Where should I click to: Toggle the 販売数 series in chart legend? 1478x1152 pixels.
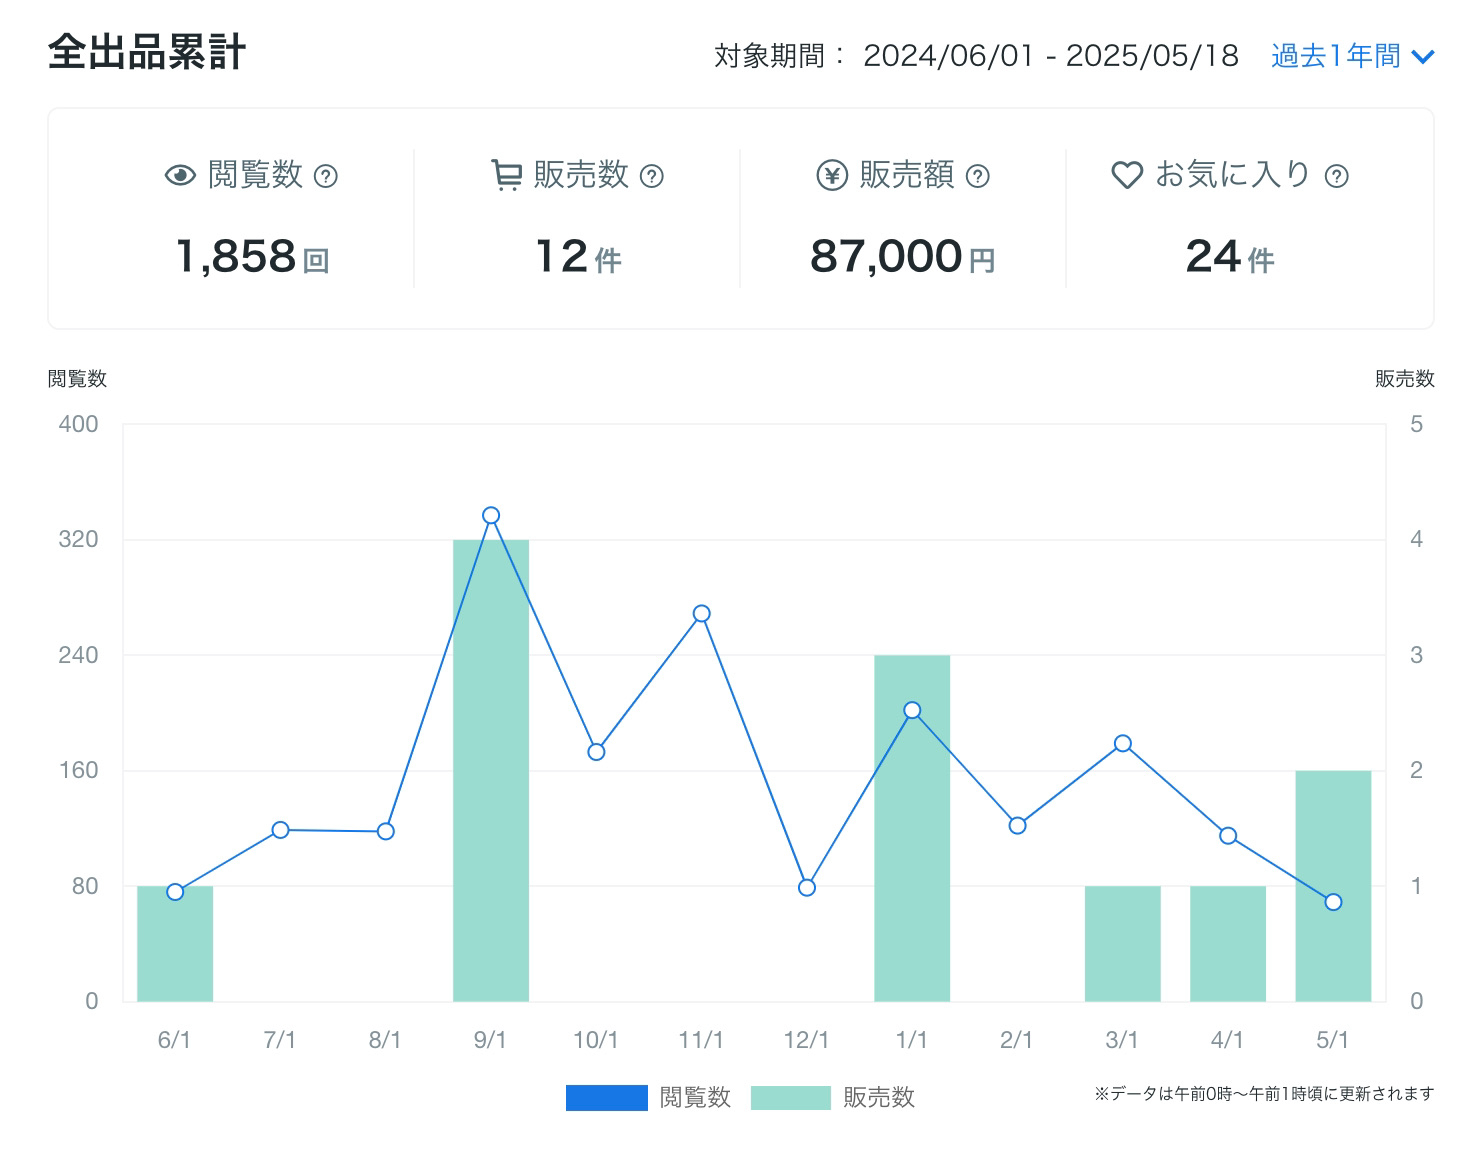click(878, 1097)
